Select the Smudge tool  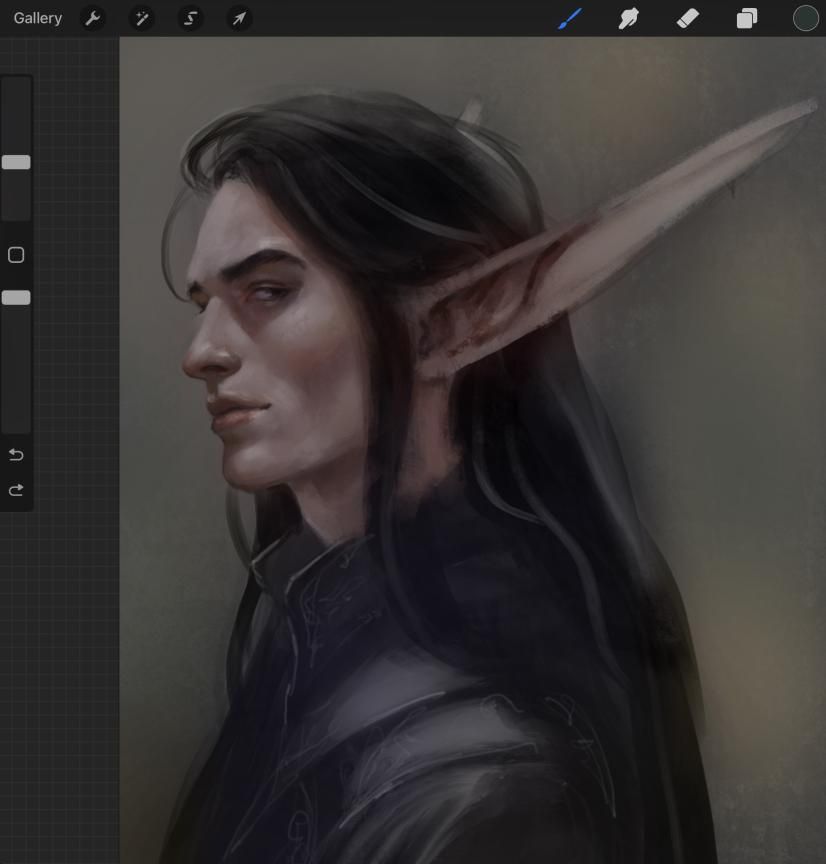pos(629,18)
